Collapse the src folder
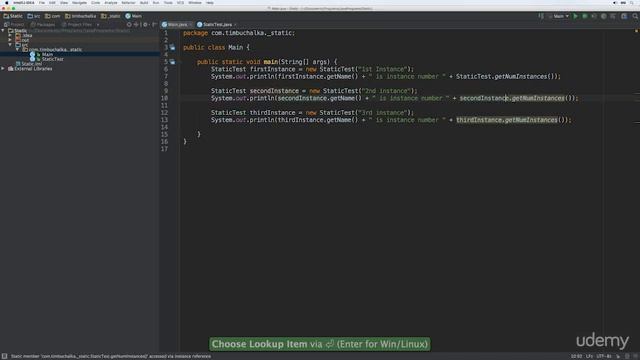 point(10,45)
